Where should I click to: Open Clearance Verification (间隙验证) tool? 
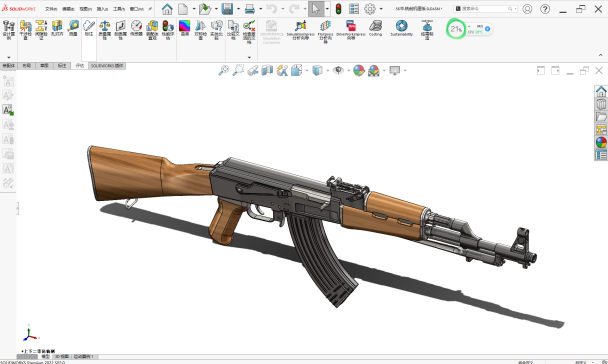click(41, 29)
